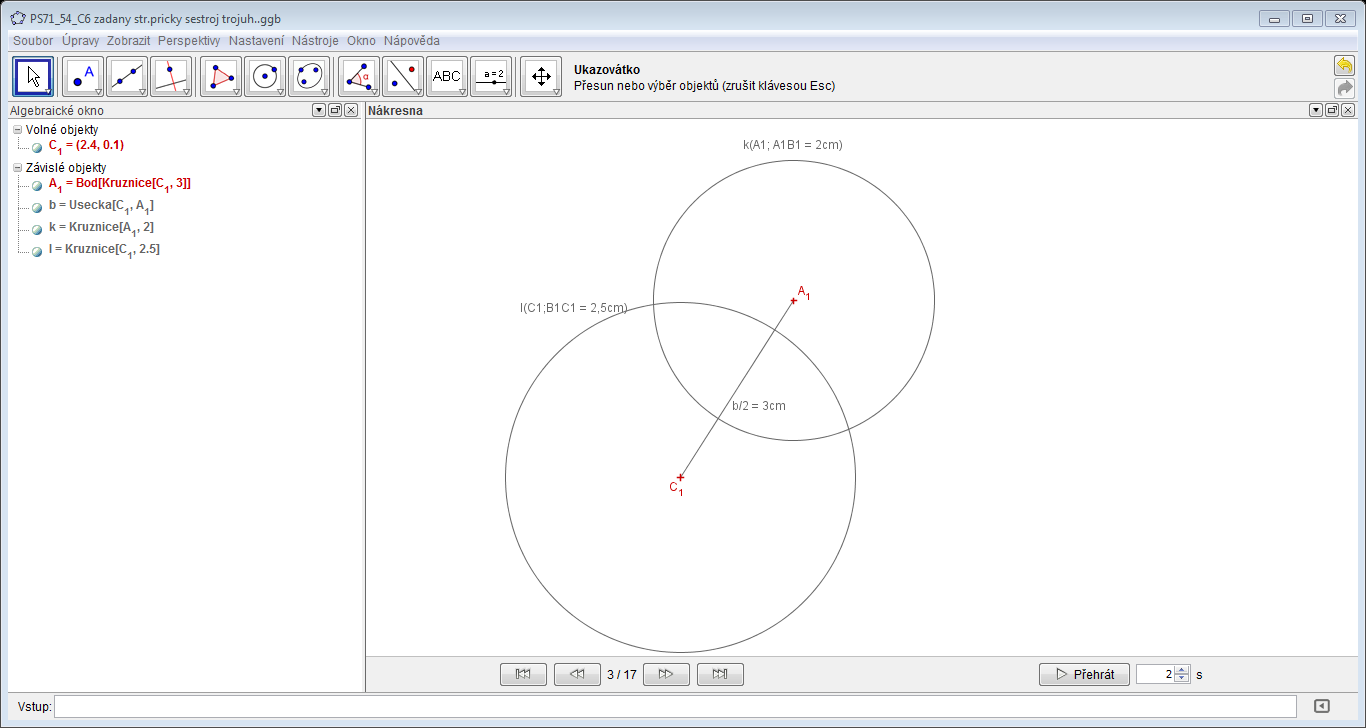The image size is (1366, 728).
Task: Open the Zobrazit menu
Action: 128,41
